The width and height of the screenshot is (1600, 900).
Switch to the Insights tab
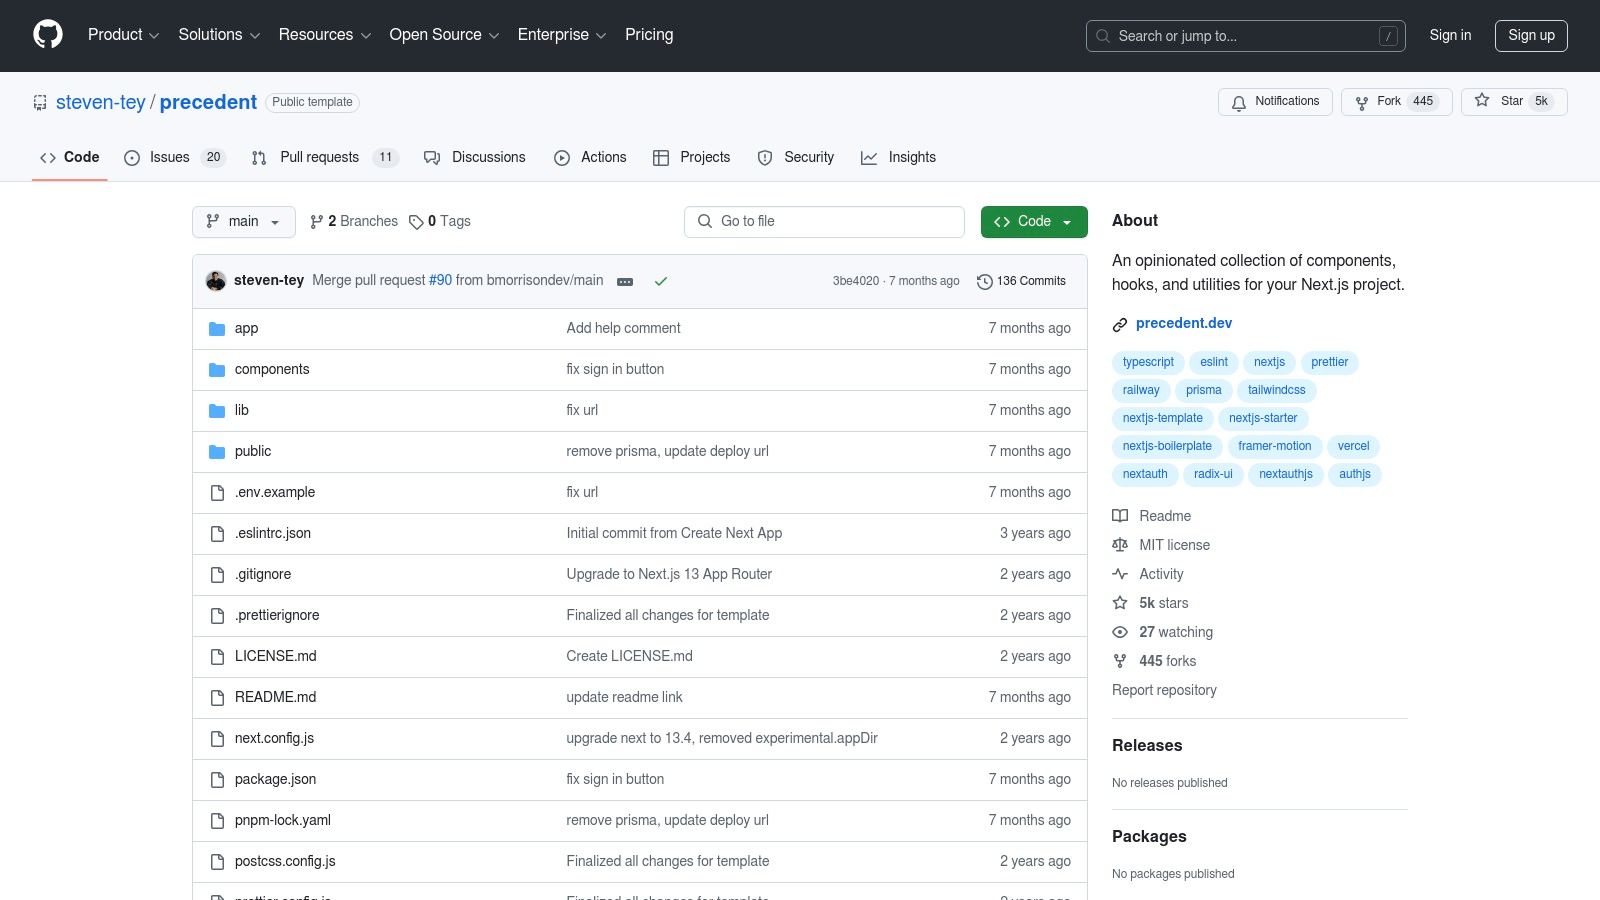(x=898, y=158)
